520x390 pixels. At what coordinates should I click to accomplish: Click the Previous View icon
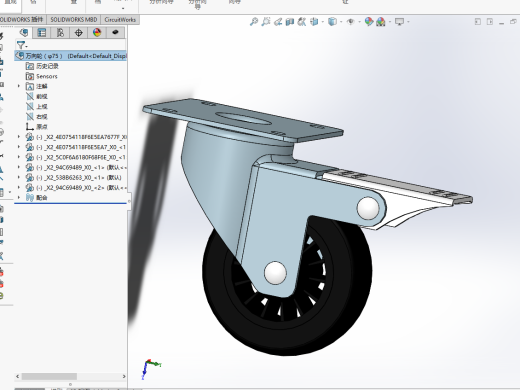278,22
